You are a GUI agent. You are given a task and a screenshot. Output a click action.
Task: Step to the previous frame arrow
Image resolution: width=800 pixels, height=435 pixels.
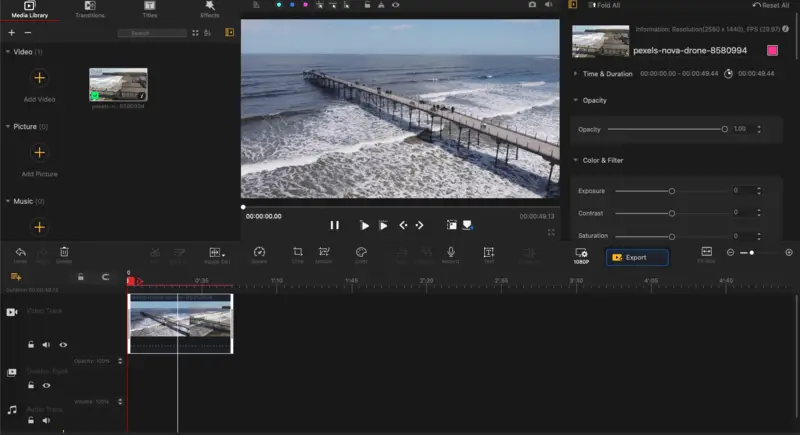(403, 225)
